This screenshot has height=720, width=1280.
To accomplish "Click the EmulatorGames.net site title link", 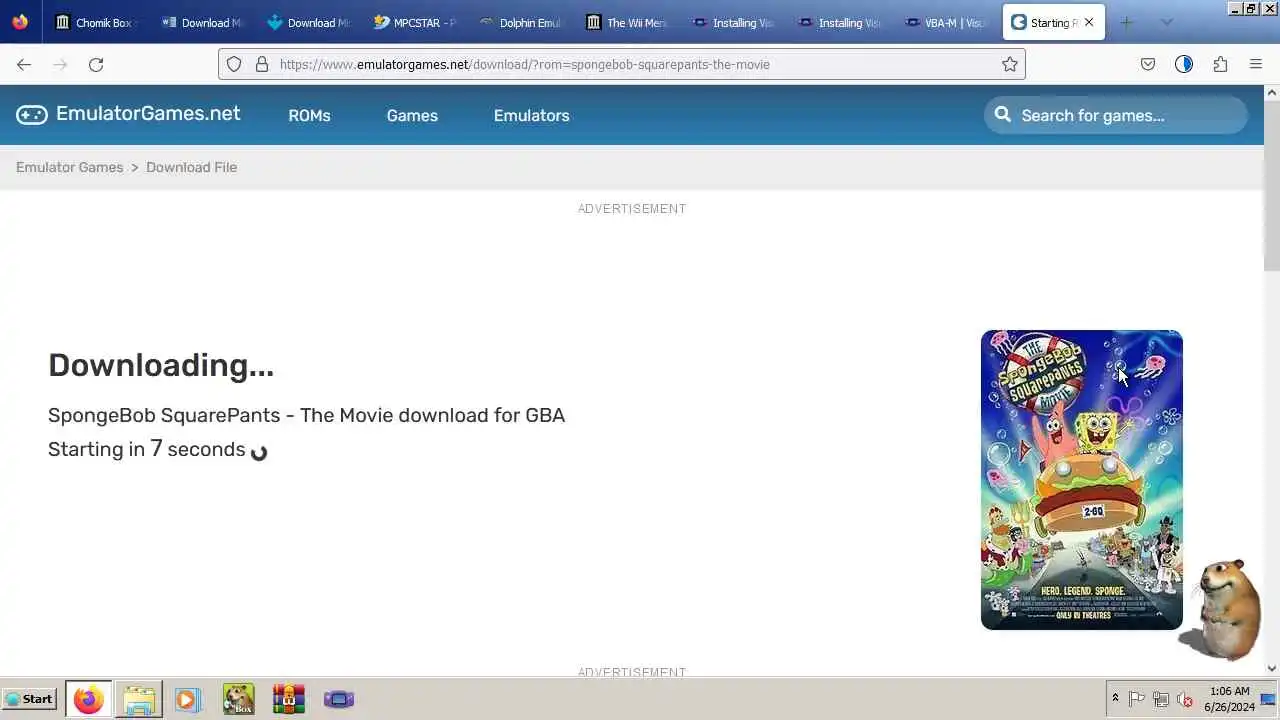I will coord(148,113).
